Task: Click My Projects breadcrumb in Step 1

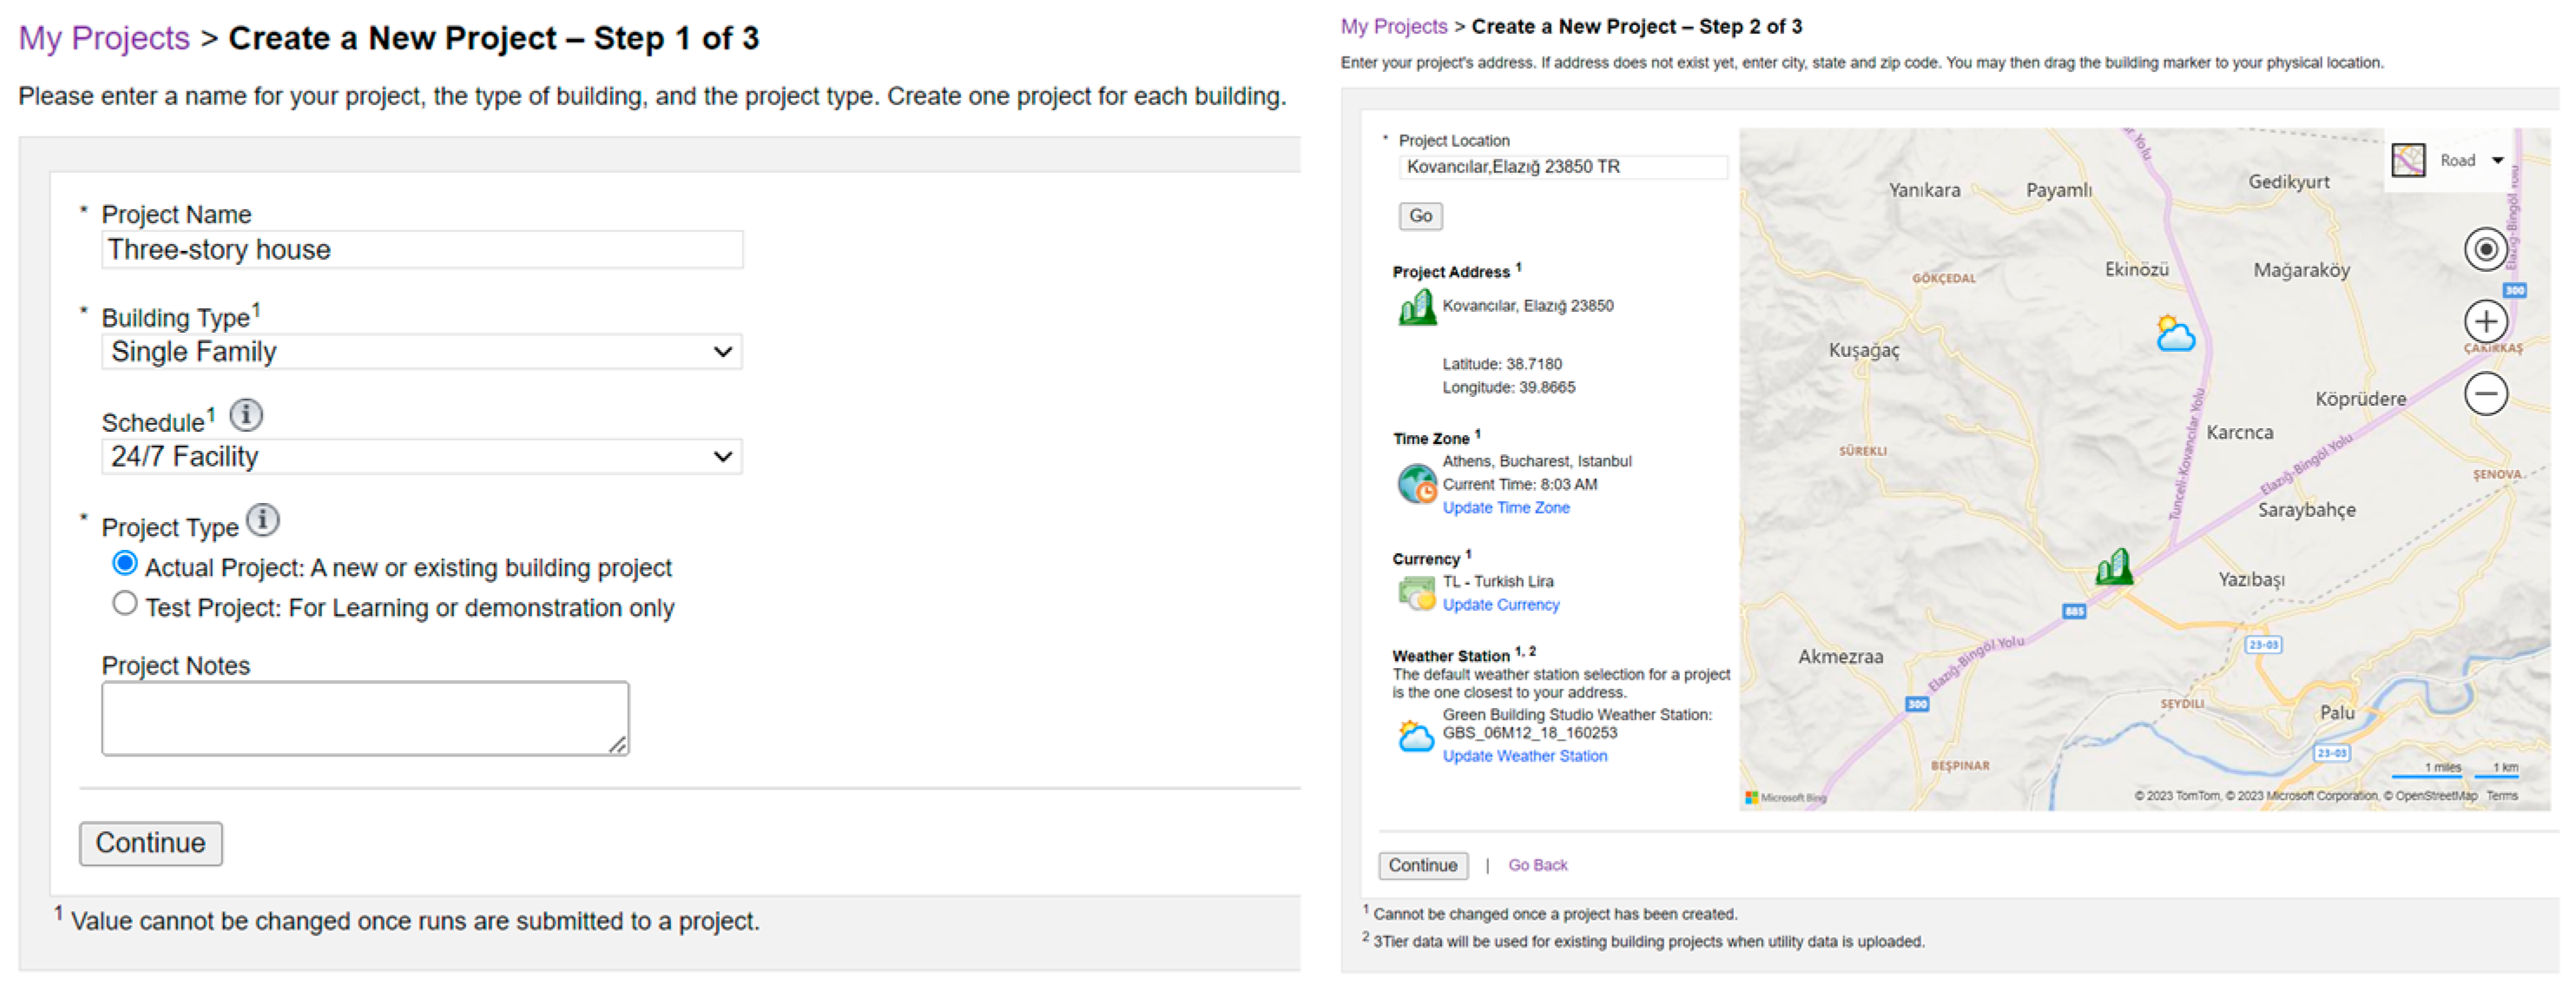Action: pyautogui.click(x=104, y=38)
